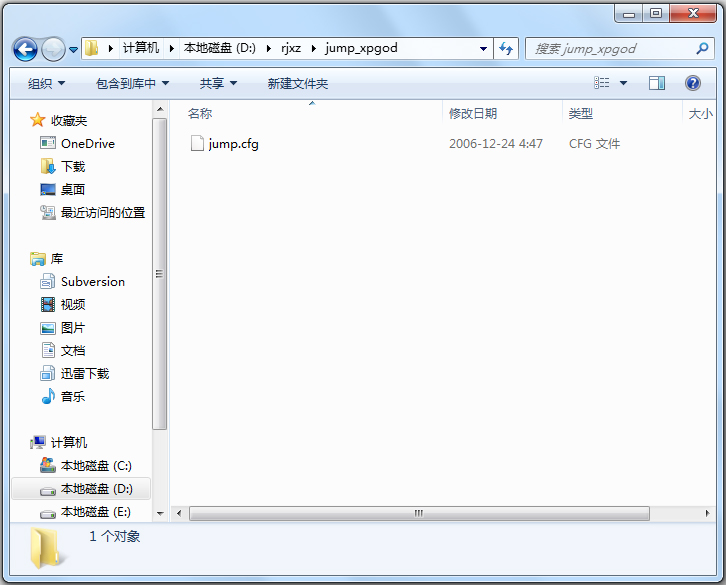Sort by the 大小 column header
The width and height of the screenshot is (726, 585).
[701, 113]
